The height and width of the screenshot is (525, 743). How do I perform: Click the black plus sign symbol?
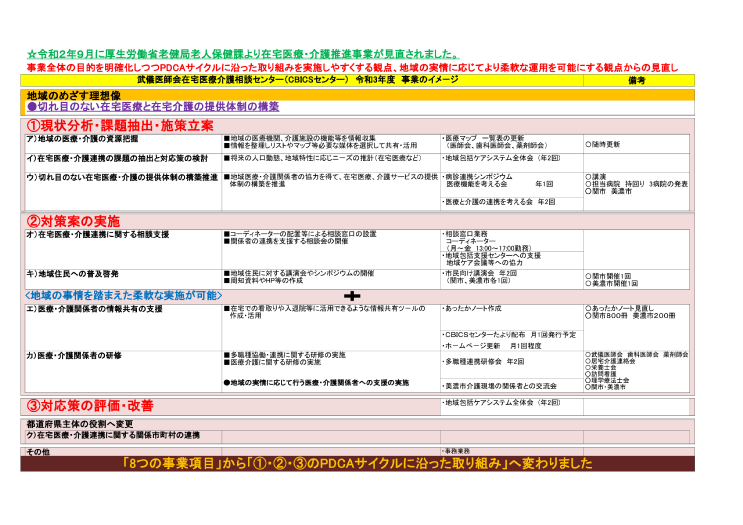point(351,296)
